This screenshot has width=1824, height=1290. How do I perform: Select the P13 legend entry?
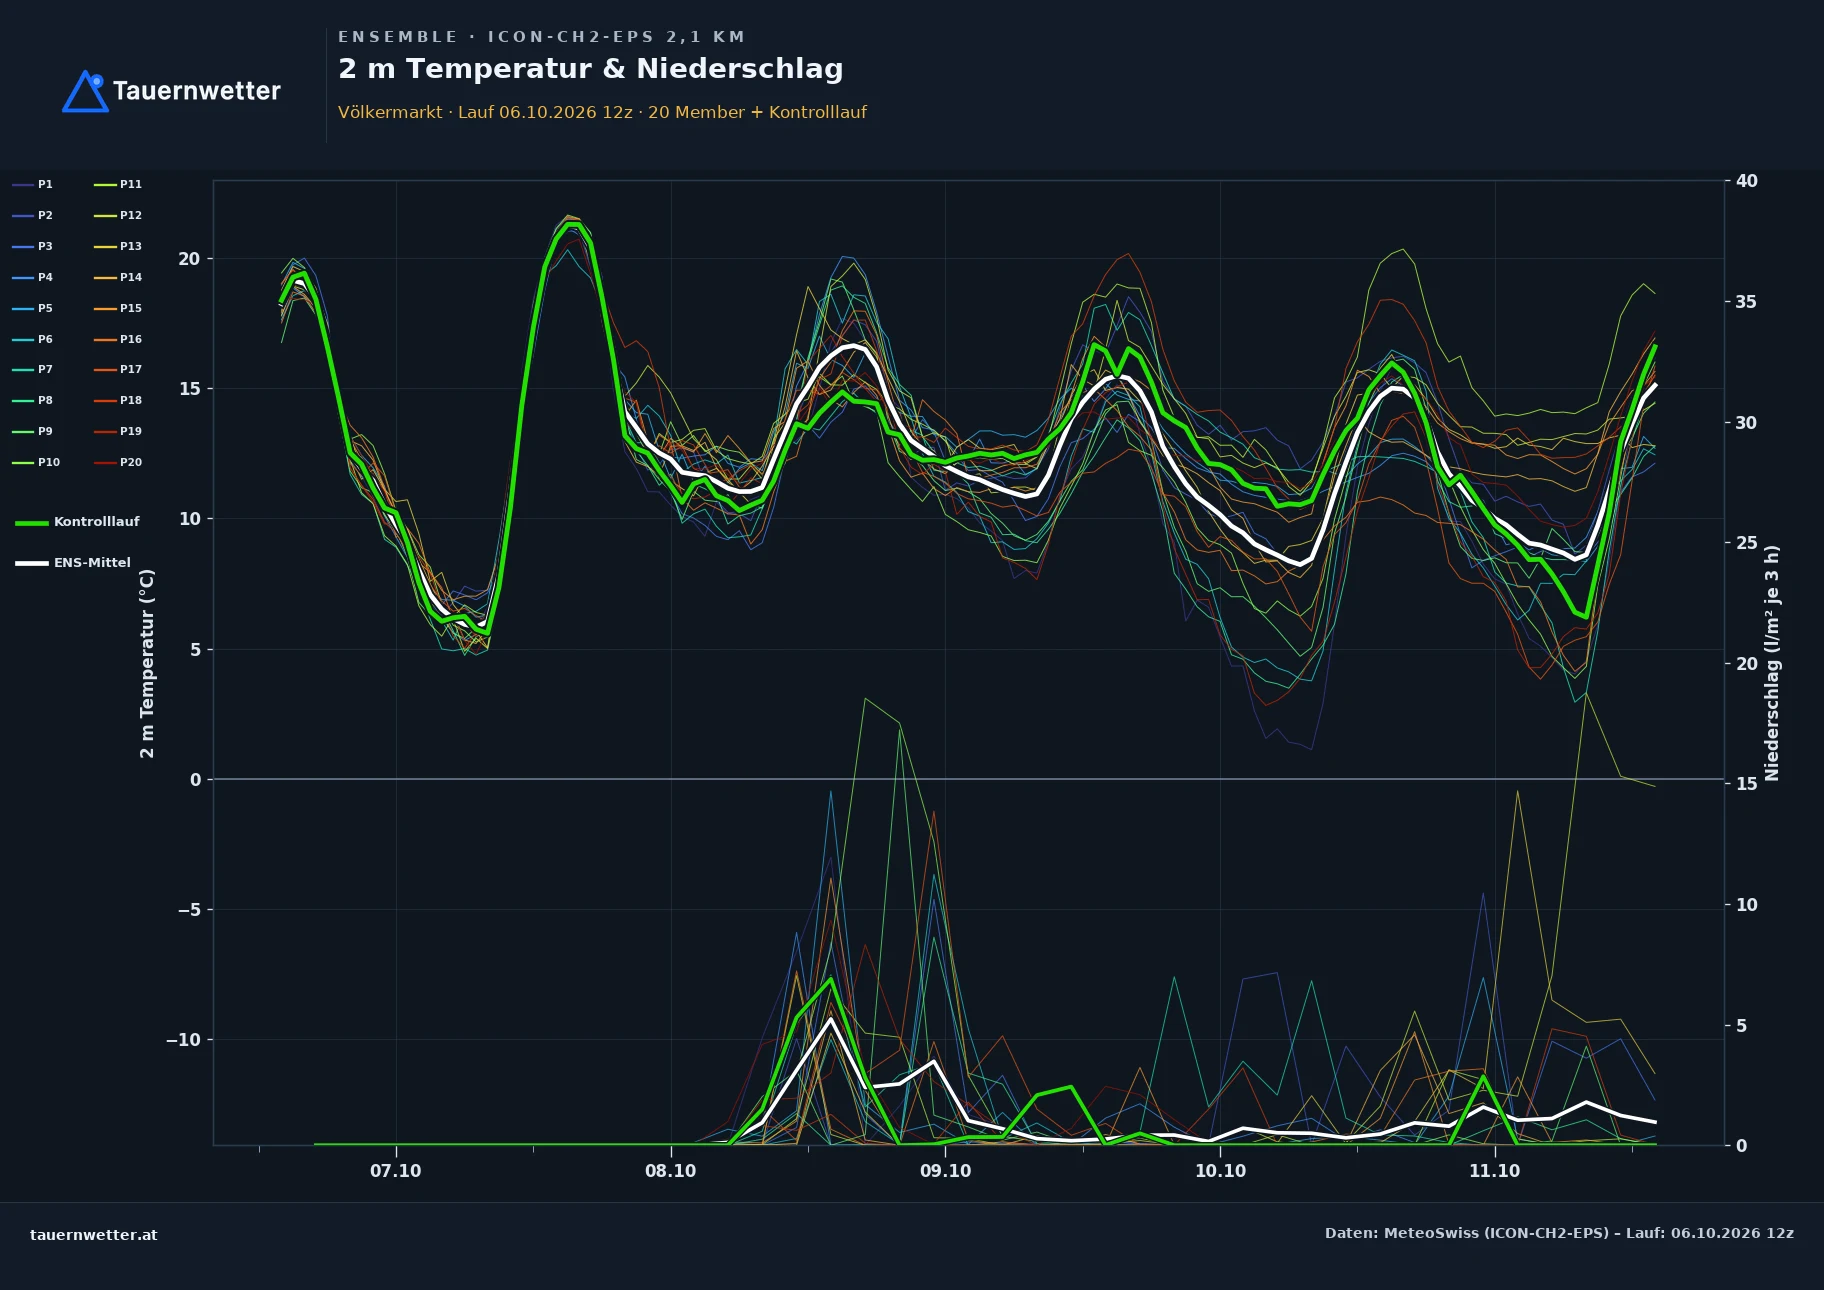118,246
